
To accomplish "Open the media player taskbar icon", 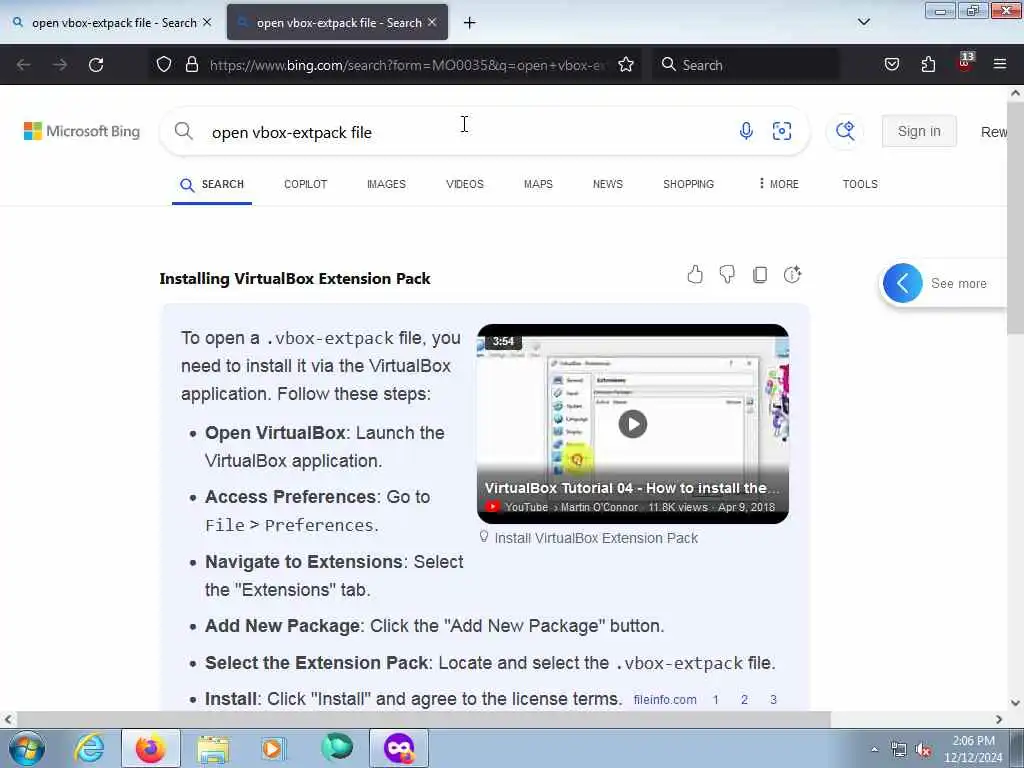I will coord(272,748).
